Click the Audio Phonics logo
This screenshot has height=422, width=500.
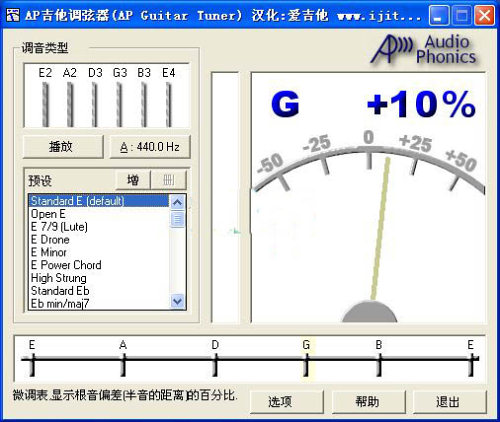[x=424, y=50]
